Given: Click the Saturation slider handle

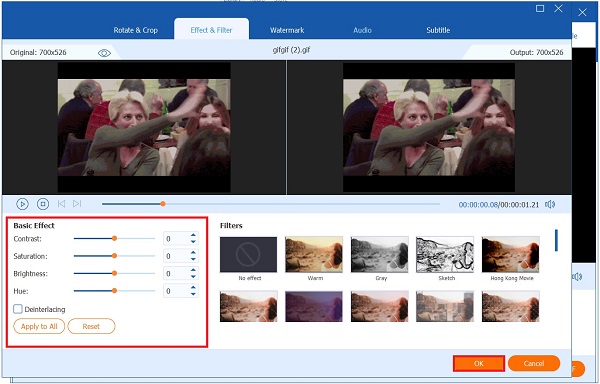Looking at the screenshot, I should tap(114, 256).
